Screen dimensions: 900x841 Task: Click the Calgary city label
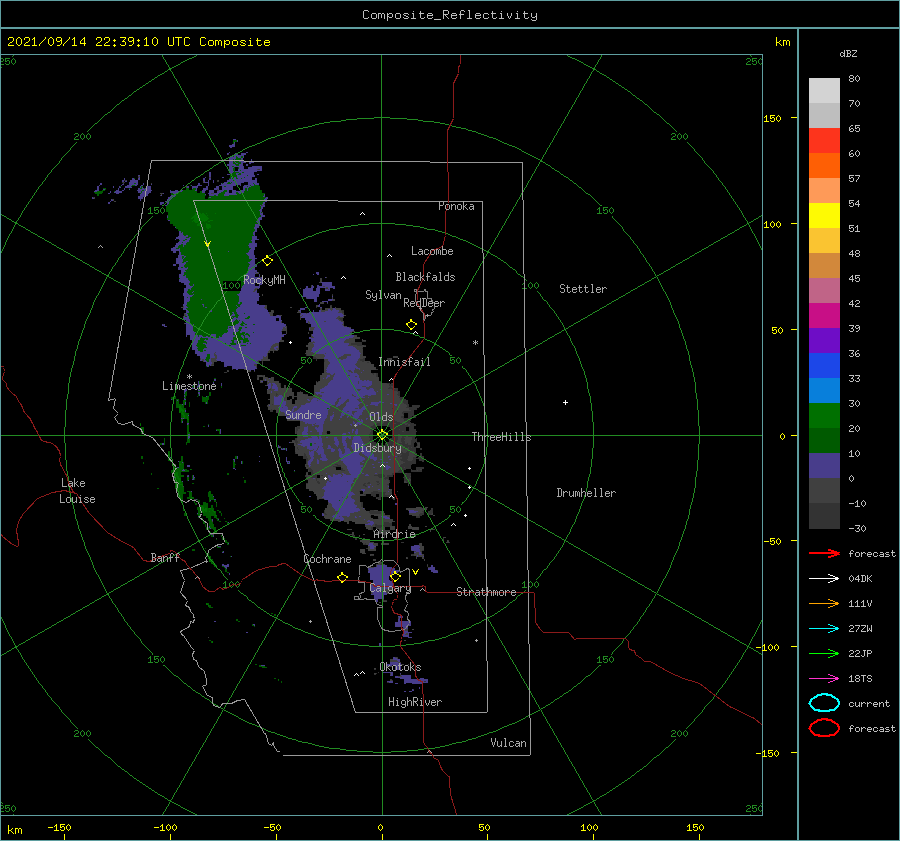point(390,588)
